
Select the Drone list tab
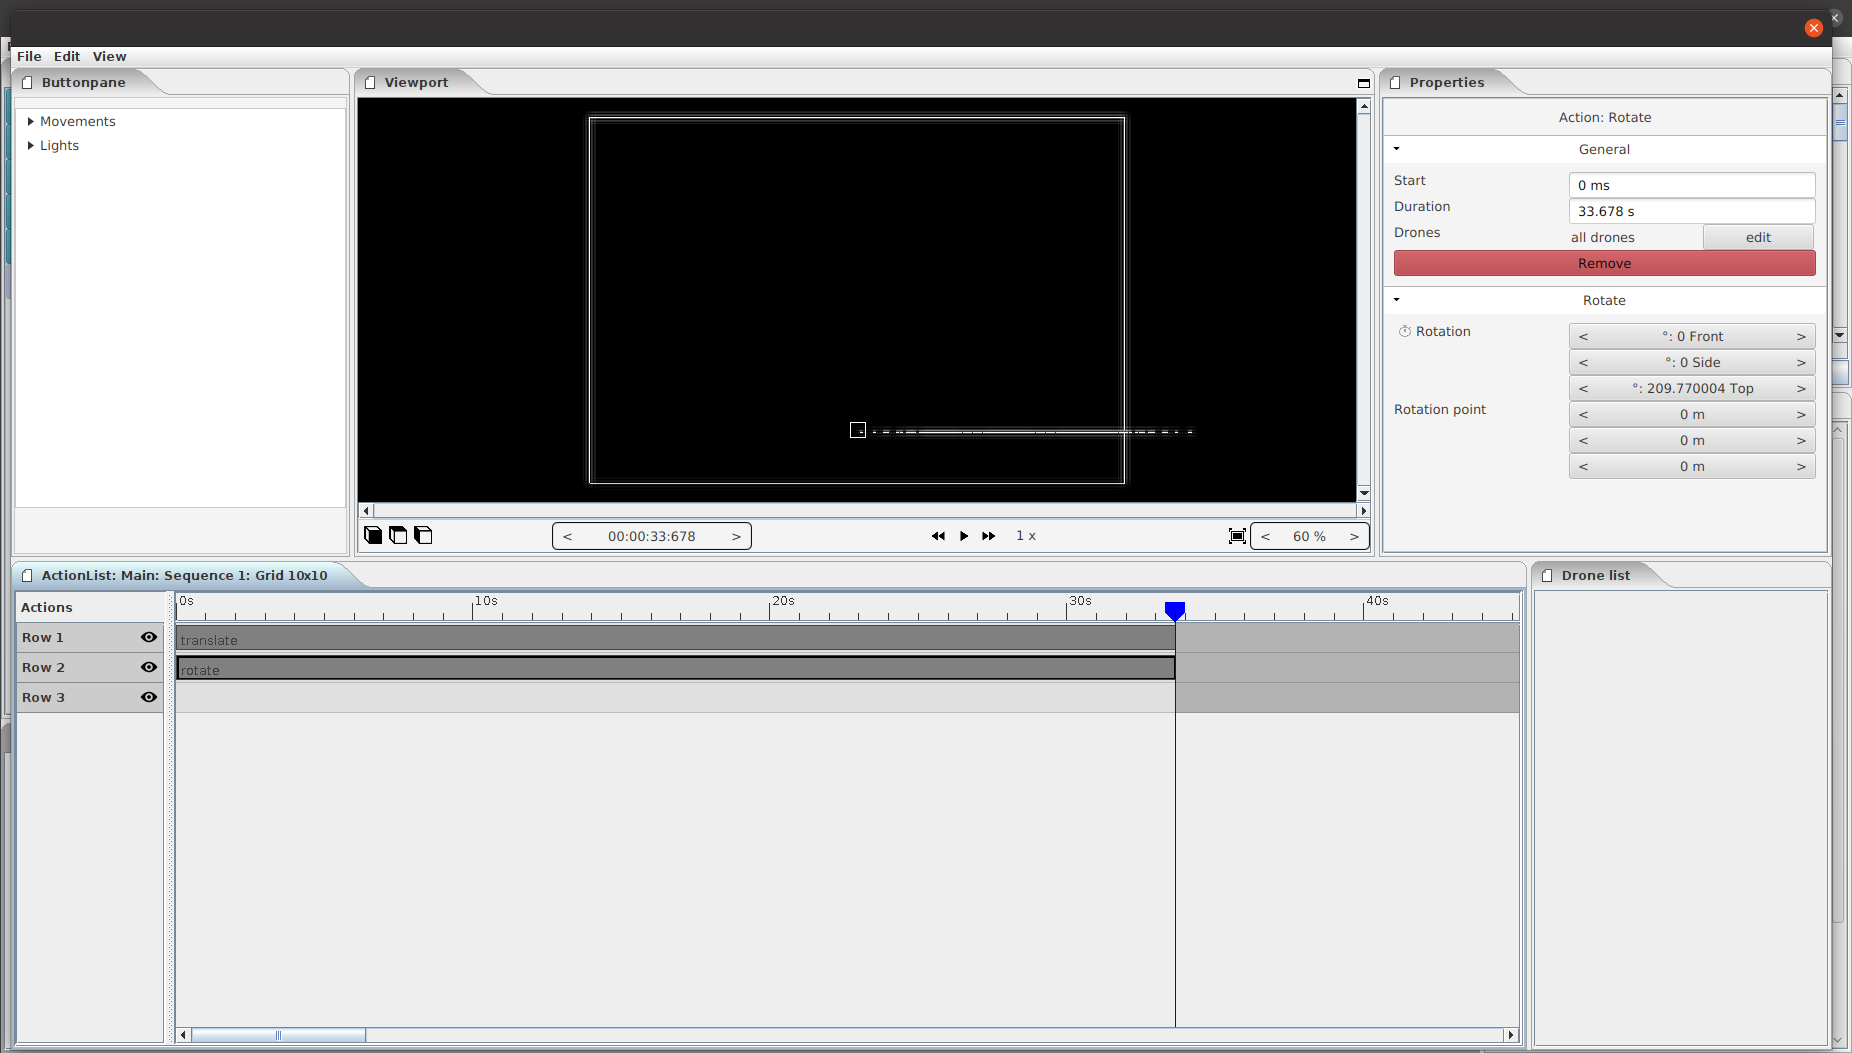pos(1595,575)
